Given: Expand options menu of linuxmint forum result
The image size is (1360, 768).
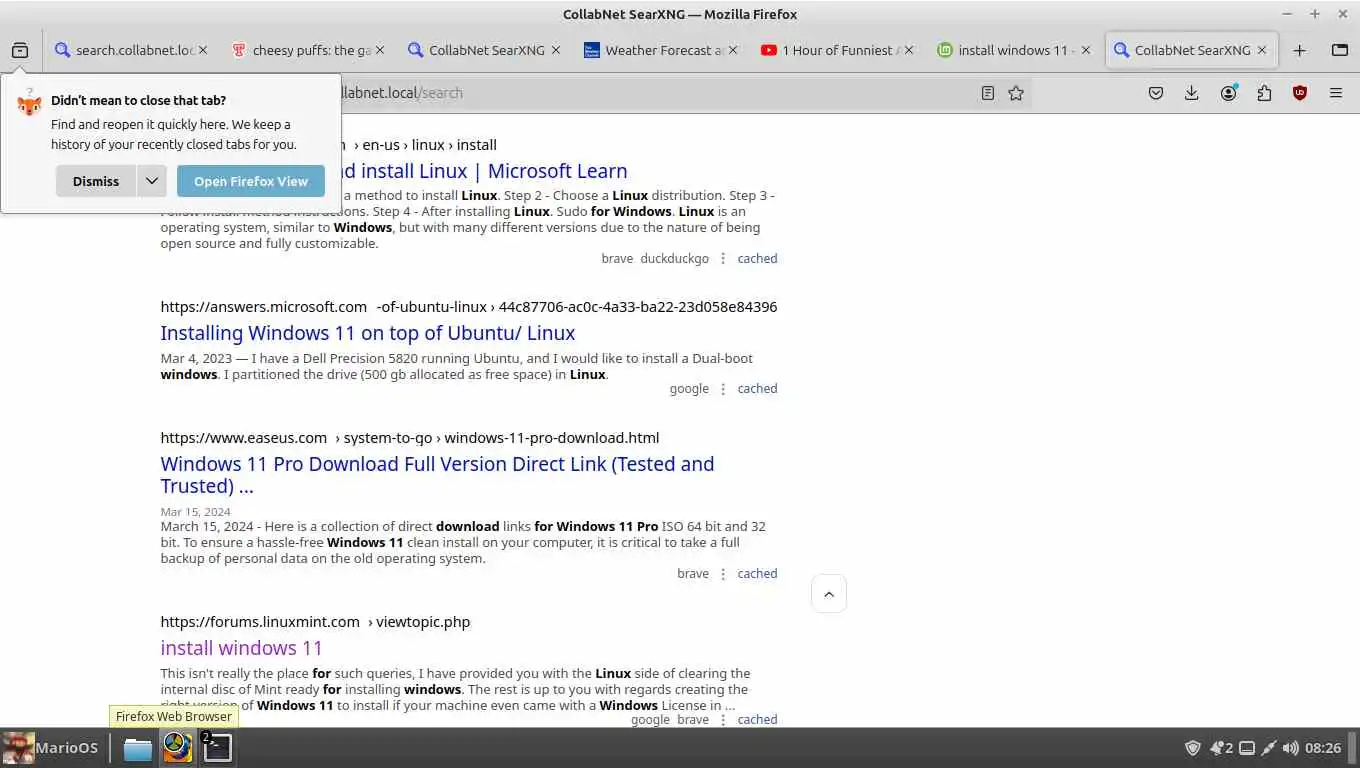Looking at the screenshot, I should pos(723,719).
